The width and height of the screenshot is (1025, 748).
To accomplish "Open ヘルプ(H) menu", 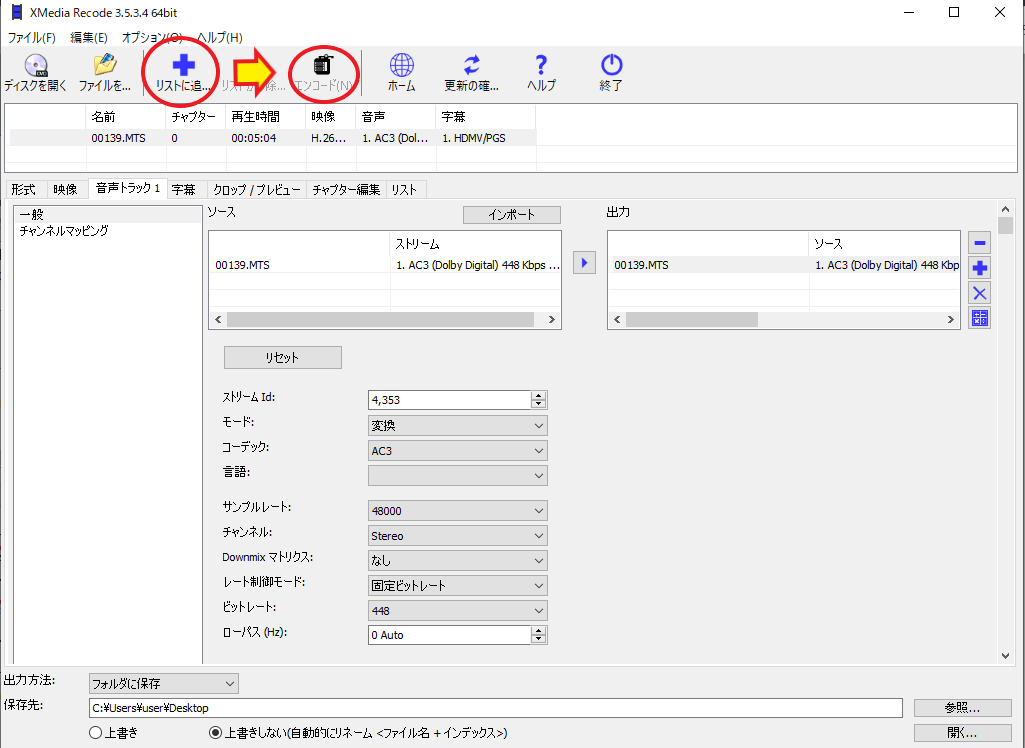I will click(x=220, y=37).
